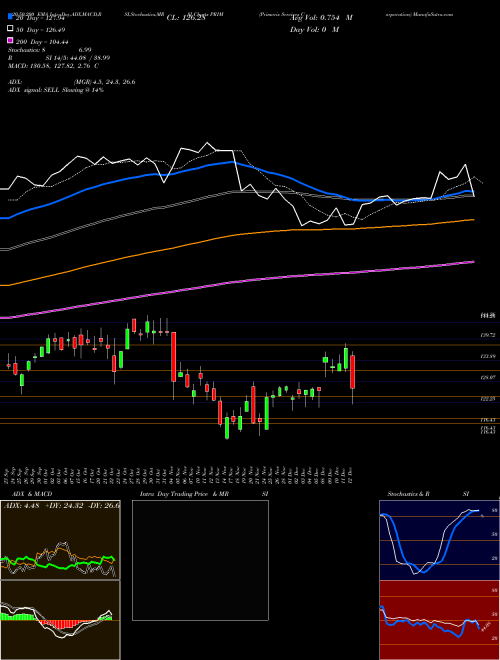
Task: Open the empty intraday trading price panel
Action: (x=200, y=560)
